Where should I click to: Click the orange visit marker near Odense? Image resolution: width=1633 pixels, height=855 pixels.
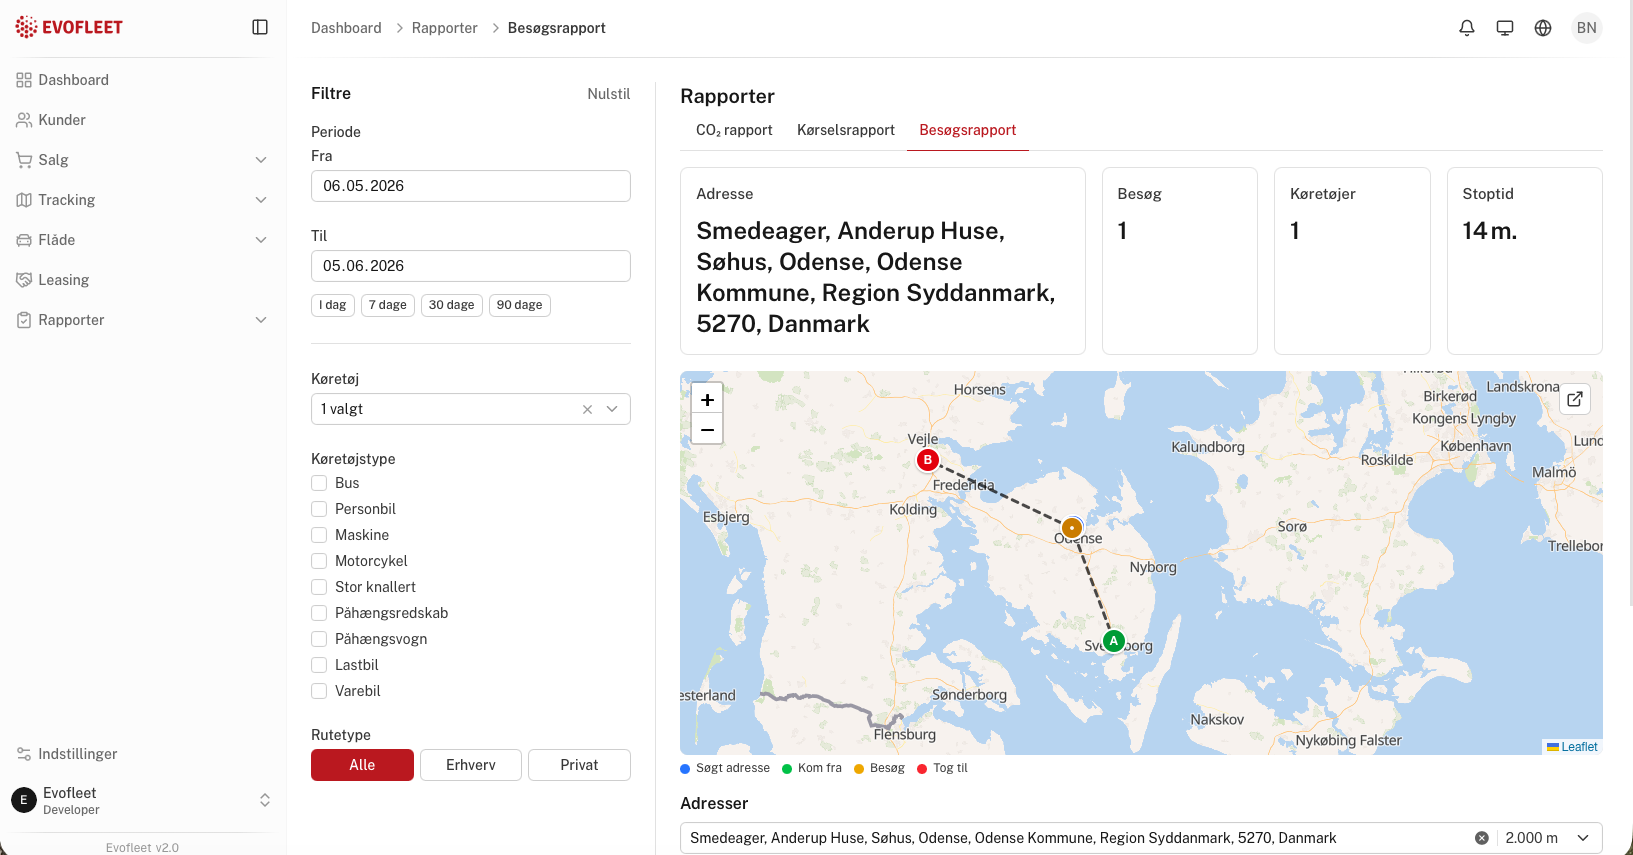1072,527
